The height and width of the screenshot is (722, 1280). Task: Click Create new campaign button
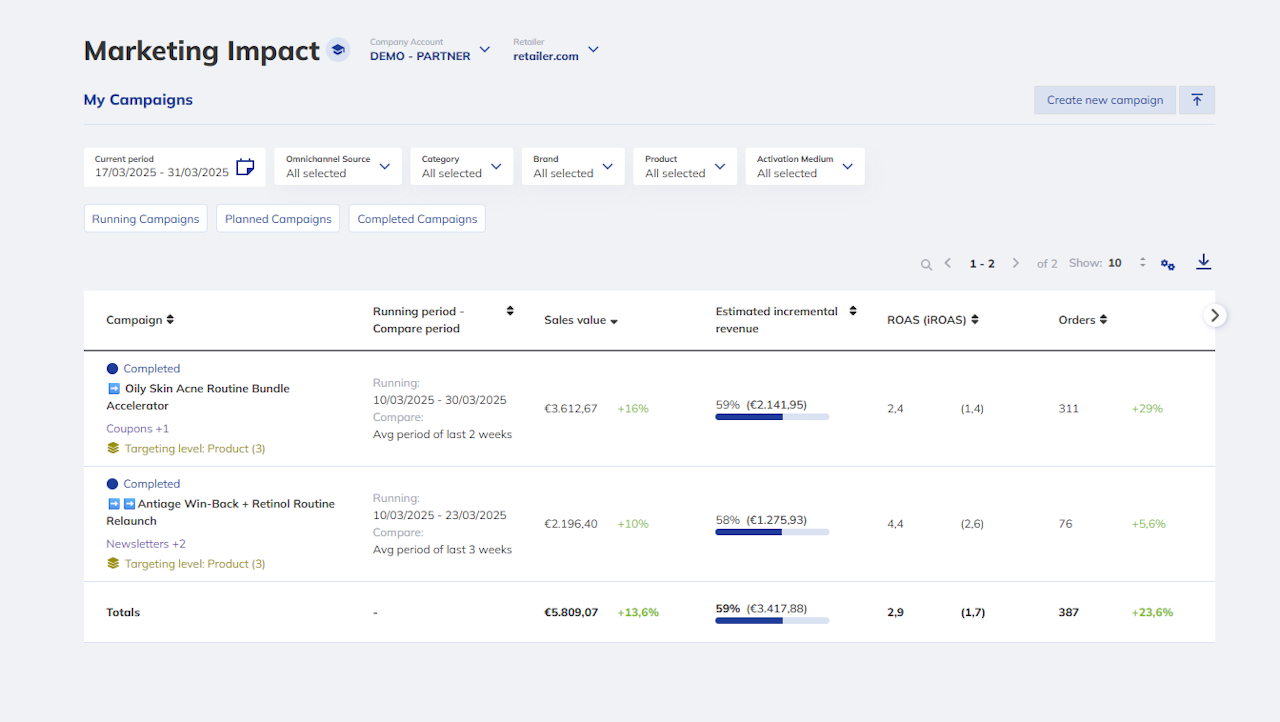tap(1104, 100)
